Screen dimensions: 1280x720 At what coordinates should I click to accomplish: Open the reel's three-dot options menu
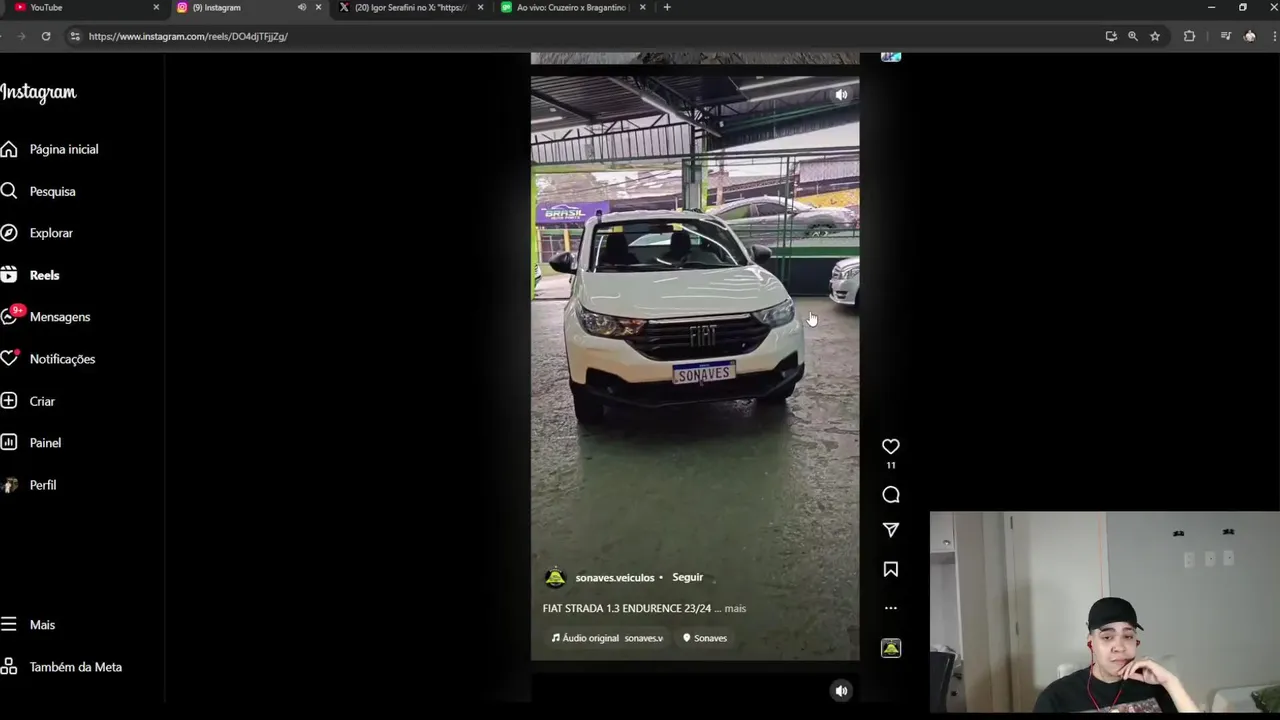890,608
